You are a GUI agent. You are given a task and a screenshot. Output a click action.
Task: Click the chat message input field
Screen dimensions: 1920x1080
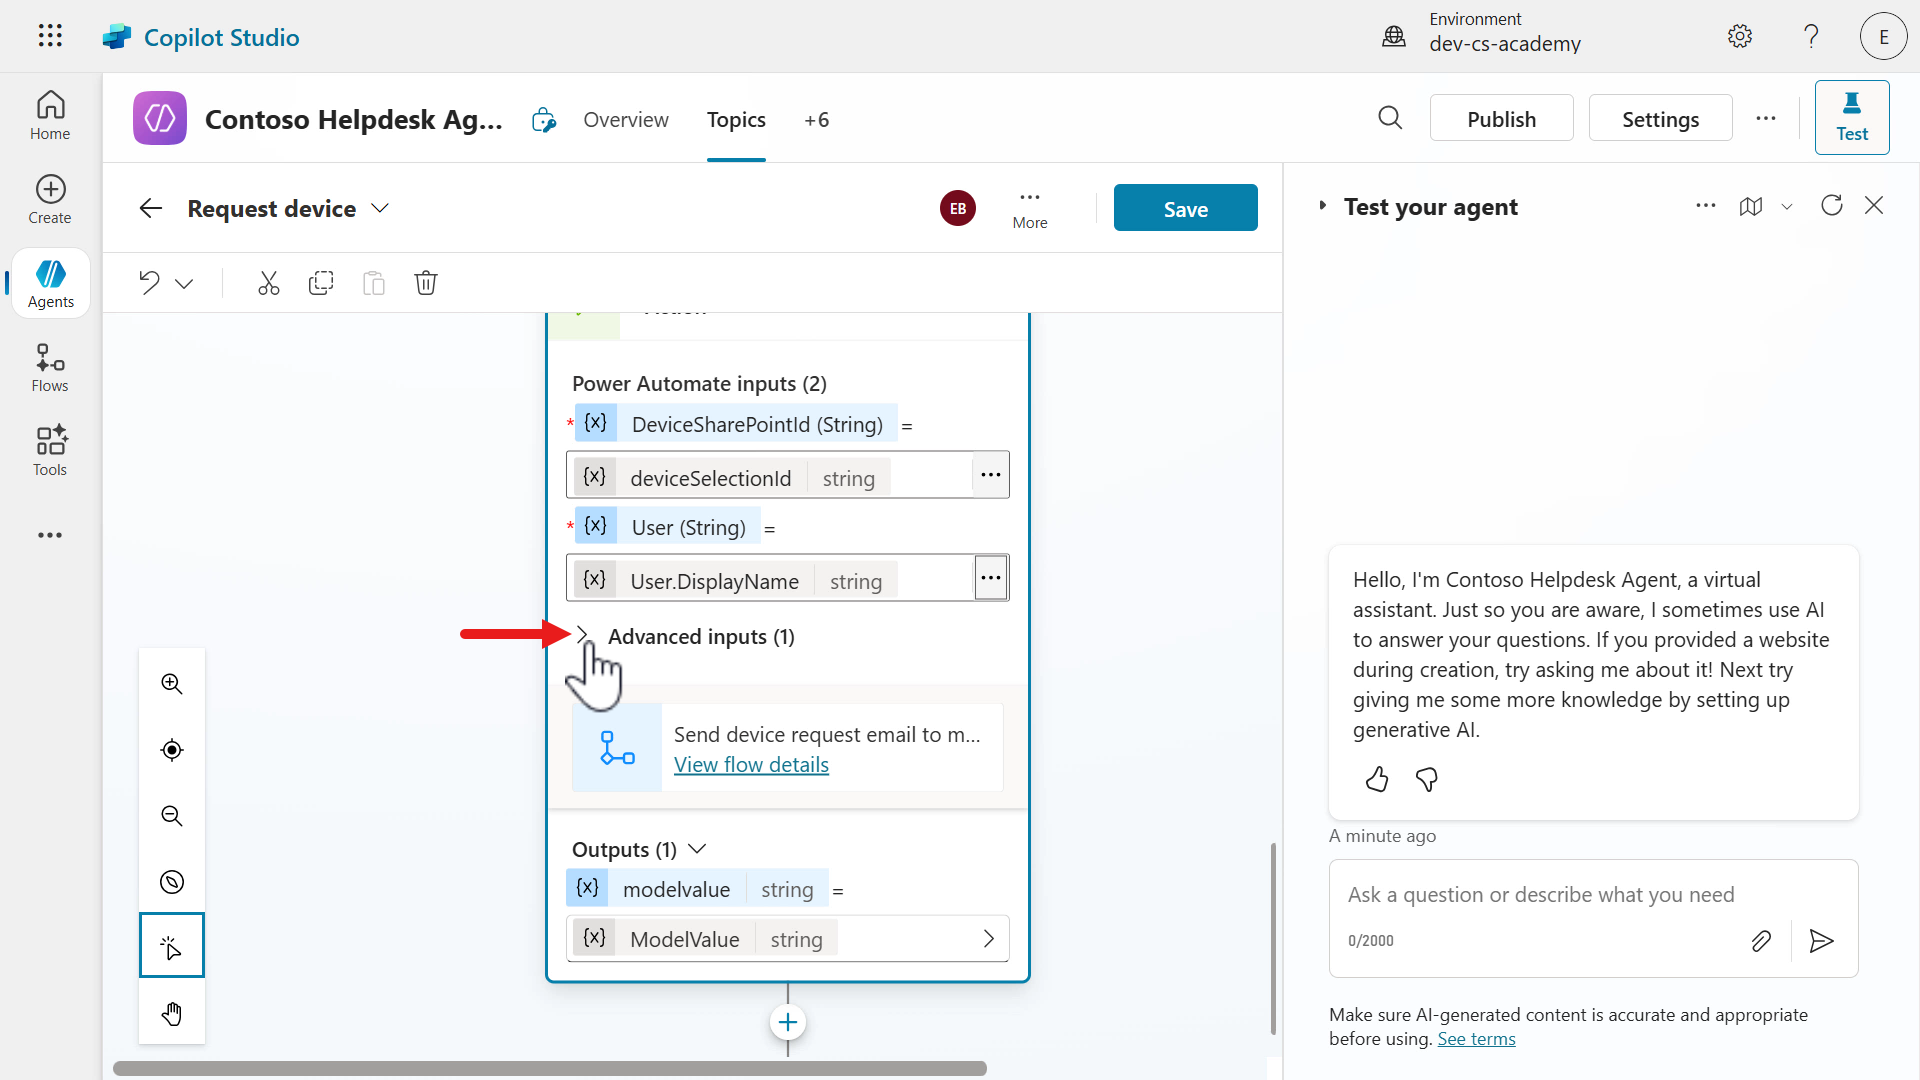click(1540, 895)
